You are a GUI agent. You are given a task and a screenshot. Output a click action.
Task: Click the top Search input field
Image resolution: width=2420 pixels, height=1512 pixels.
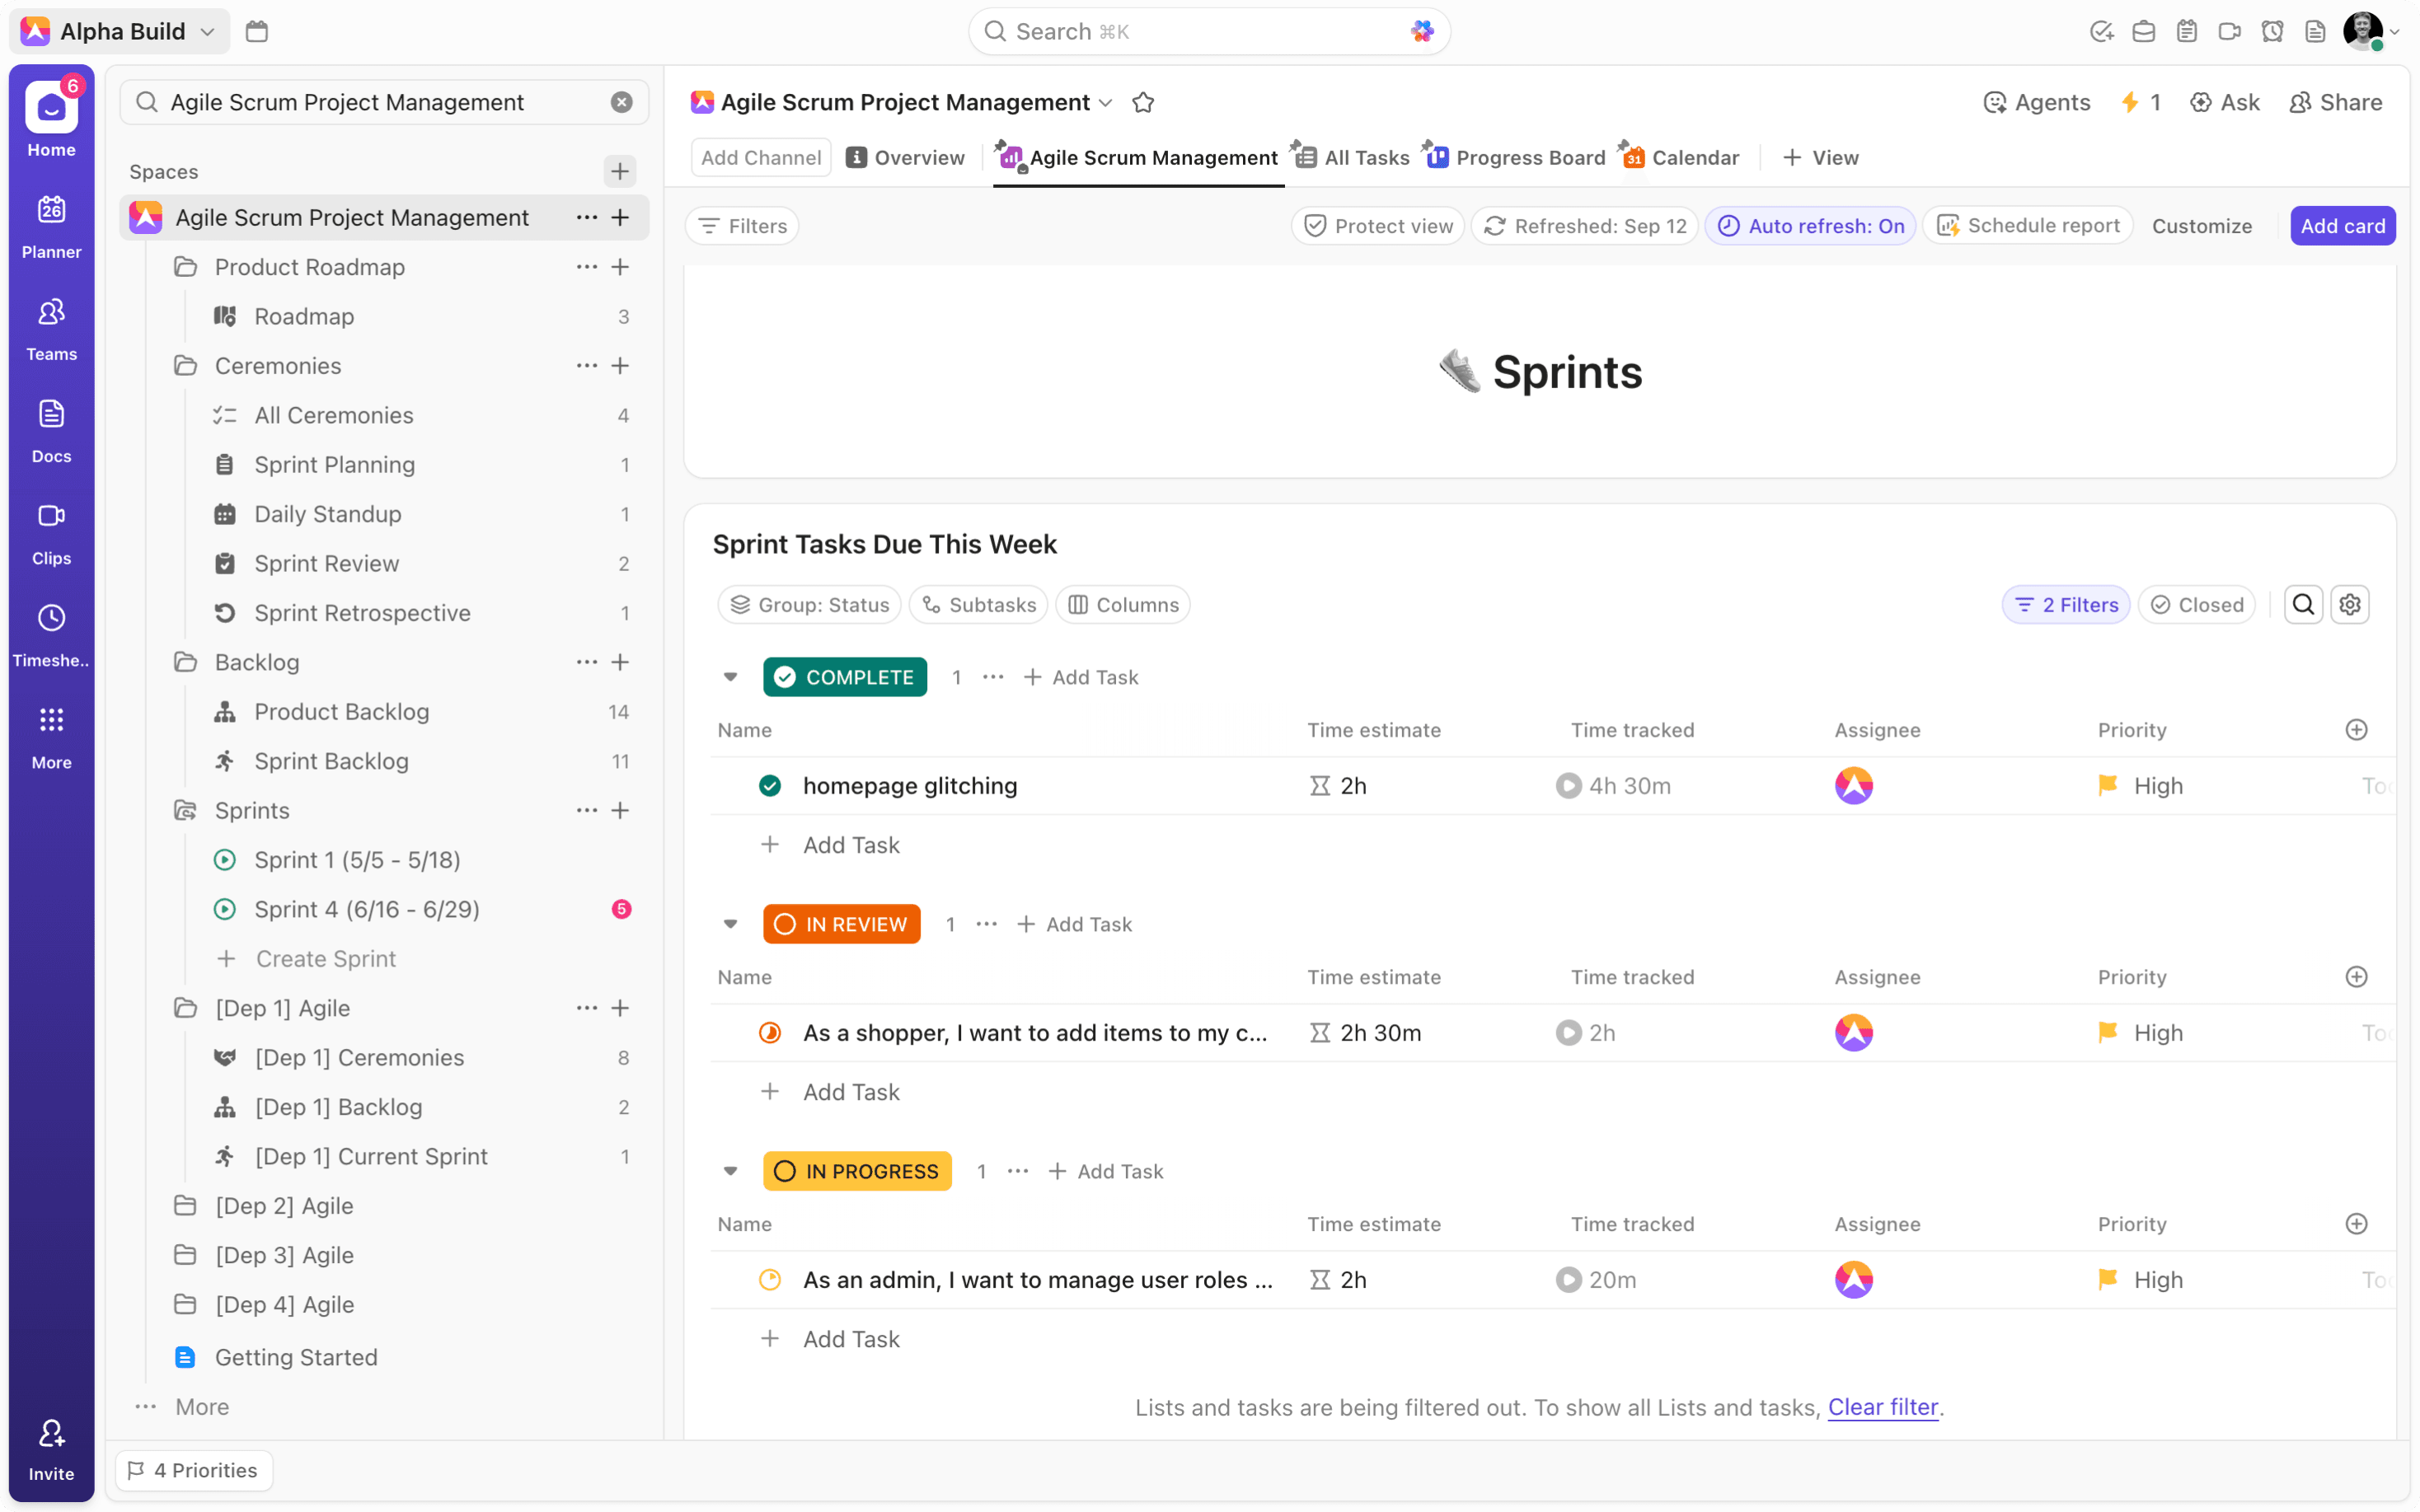pos(1208,31)
